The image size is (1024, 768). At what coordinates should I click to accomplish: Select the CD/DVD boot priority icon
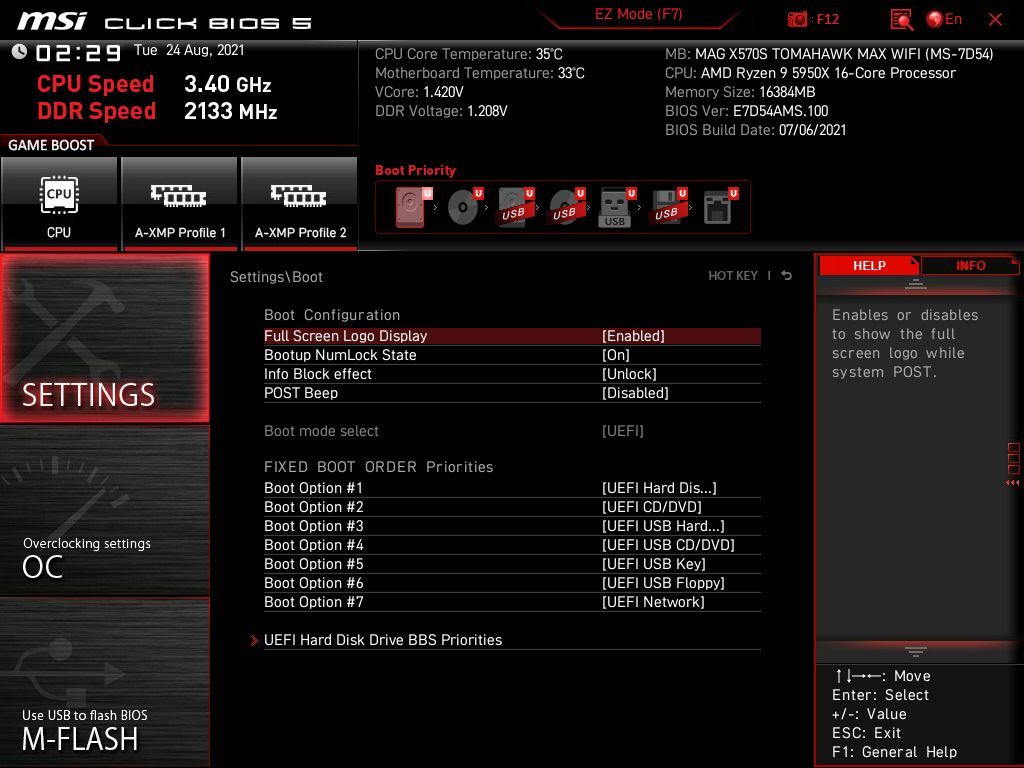[464, 207]
